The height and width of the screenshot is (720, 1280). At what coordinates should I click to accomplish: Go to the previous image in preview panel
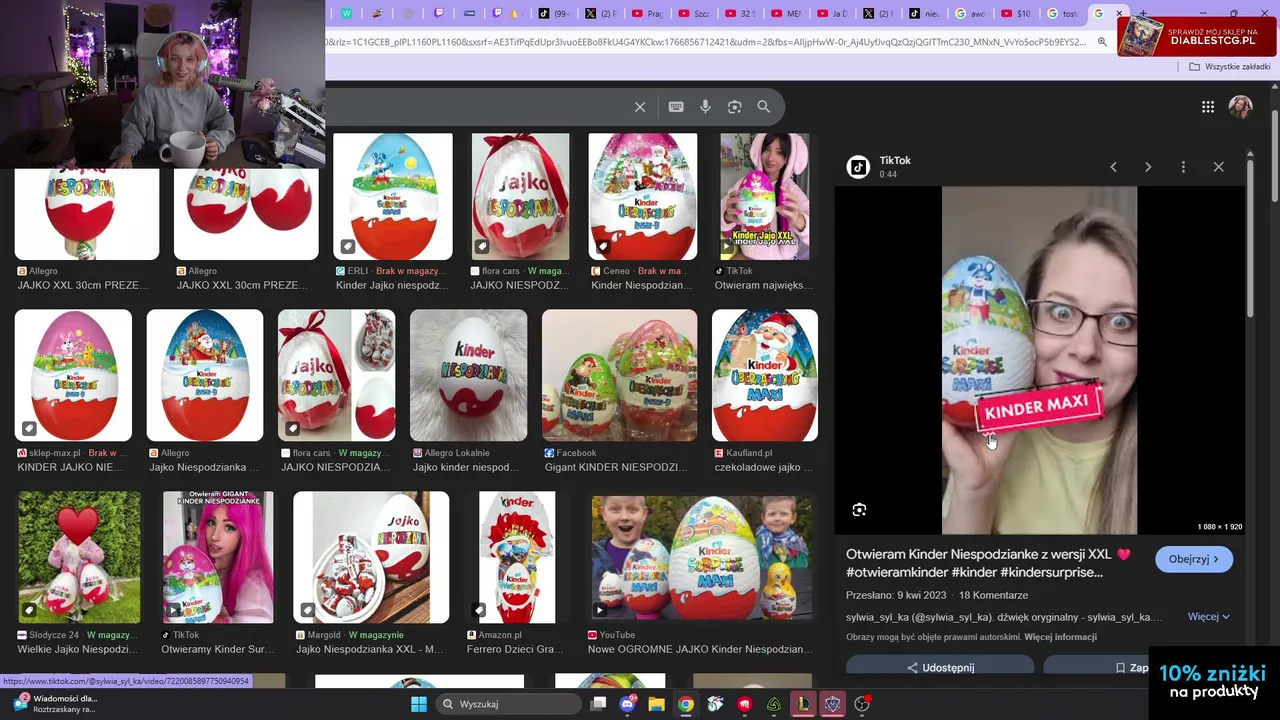click(x=1113, y=167)
